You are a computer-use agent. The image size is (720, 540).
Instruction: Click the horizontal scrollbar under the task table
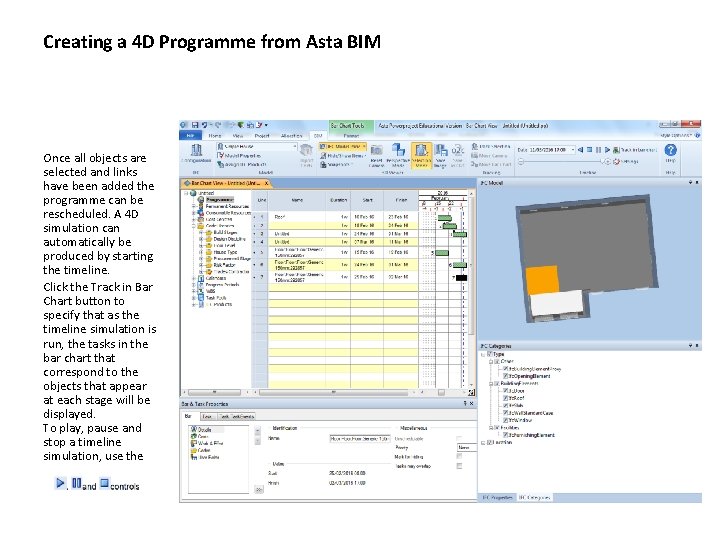[334, 393]
